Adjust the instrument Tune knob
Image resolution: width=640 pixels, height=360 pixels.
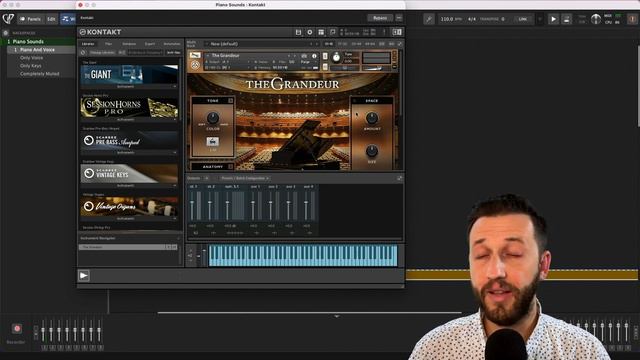(336, 58)
